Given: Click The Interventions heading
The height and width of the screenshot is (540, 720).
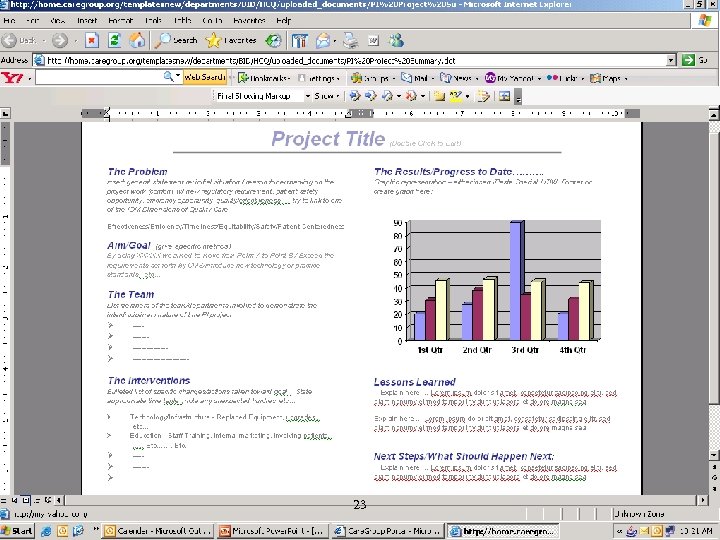Looking at the screenshot, I should pos(149,380).
